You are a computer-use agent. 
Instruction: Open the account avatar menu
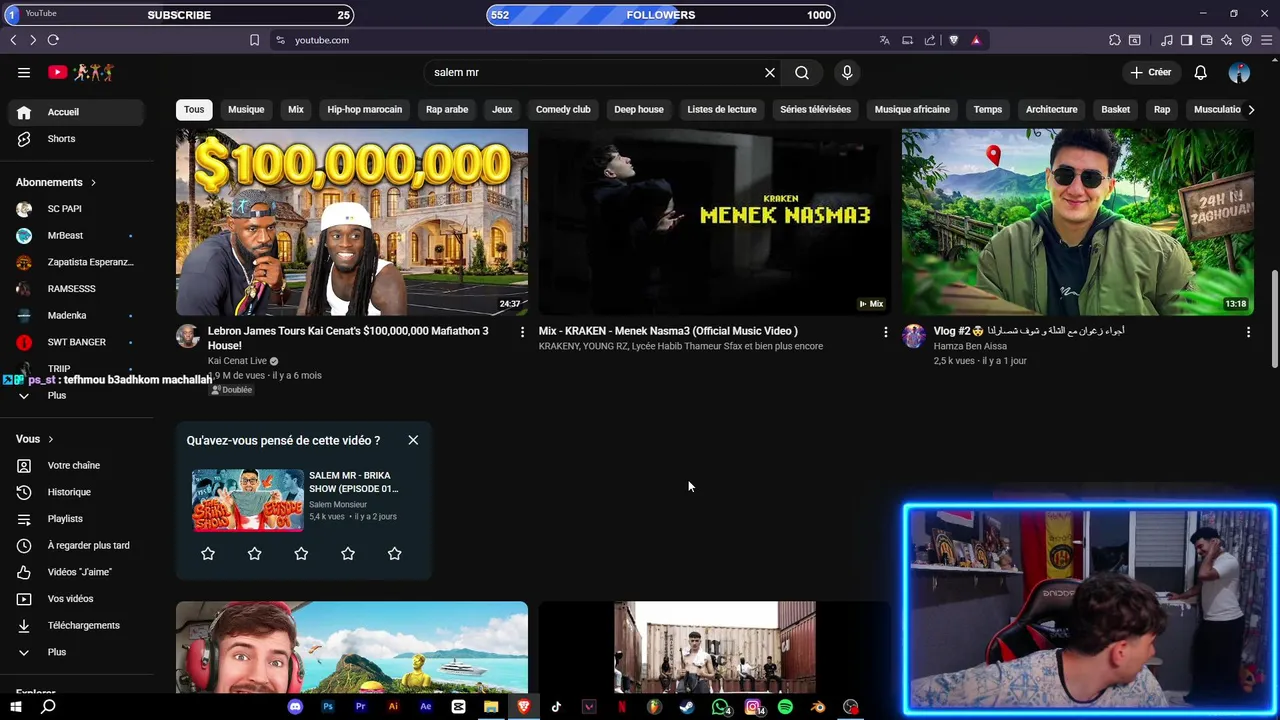(1239, 72)
